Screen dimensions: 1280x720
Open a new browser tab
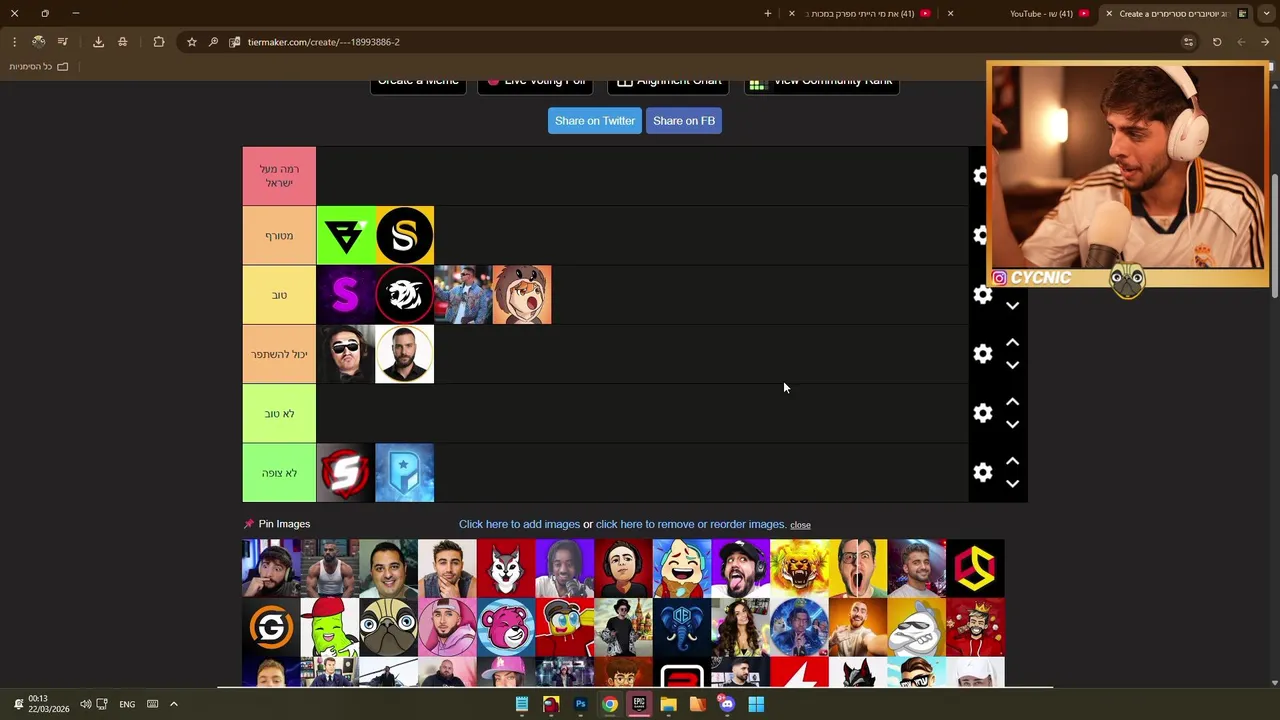(768, 14)
